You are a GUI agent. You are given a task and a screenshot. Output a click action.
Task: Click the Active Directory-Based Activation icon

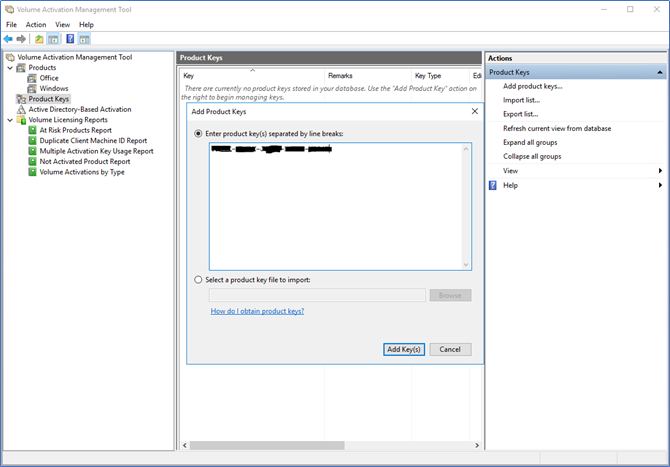[21, 109]
